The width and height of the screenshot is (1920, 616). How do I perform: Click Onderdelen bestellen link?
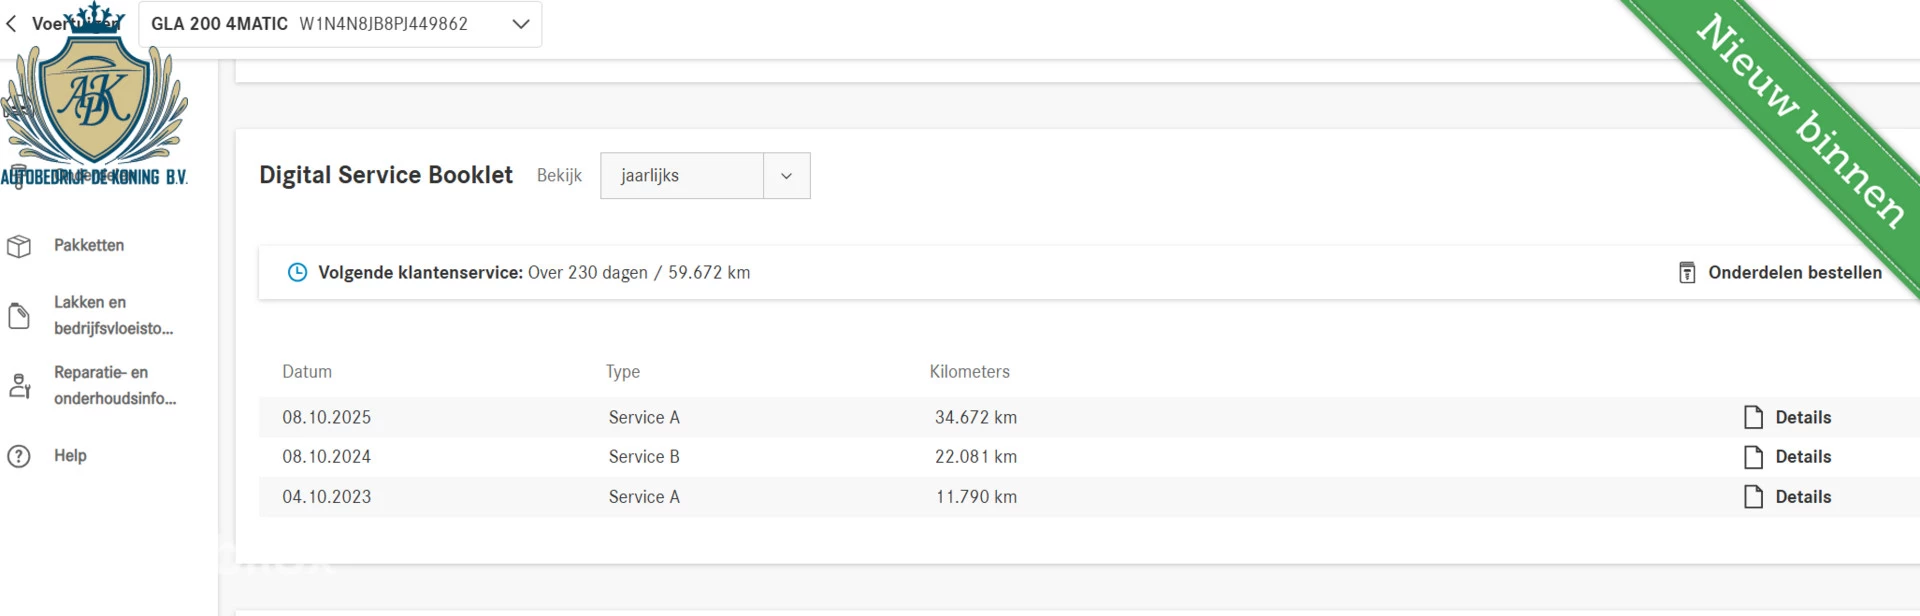click(x=1794, y=273)
